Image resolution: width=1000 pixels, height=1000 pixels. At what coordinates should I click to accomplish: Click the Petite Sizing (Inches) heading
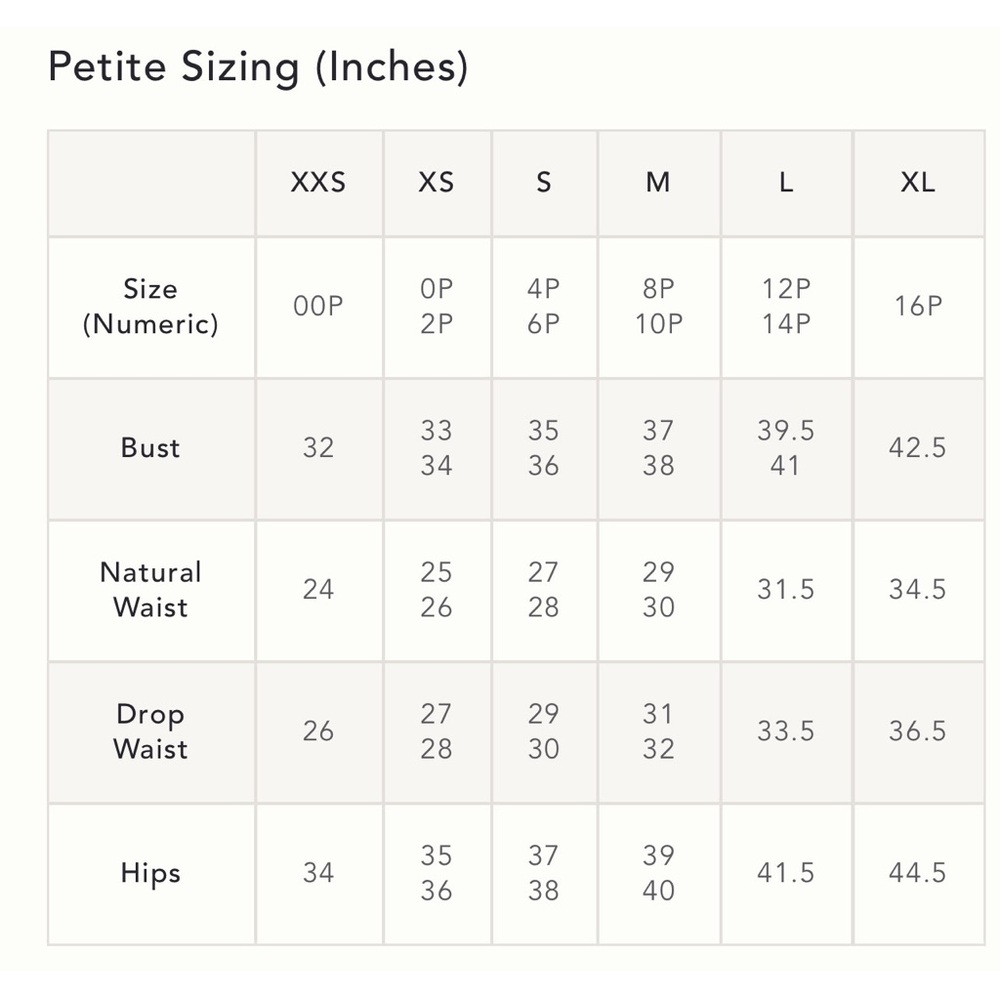[258, 66]
